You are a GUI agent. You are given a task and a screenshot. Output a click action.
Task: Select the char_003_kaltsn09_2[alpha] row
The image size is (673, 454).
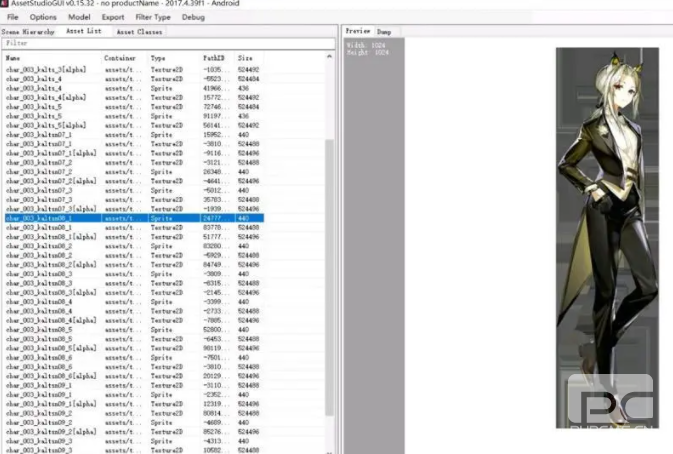[x=134, y=432]
